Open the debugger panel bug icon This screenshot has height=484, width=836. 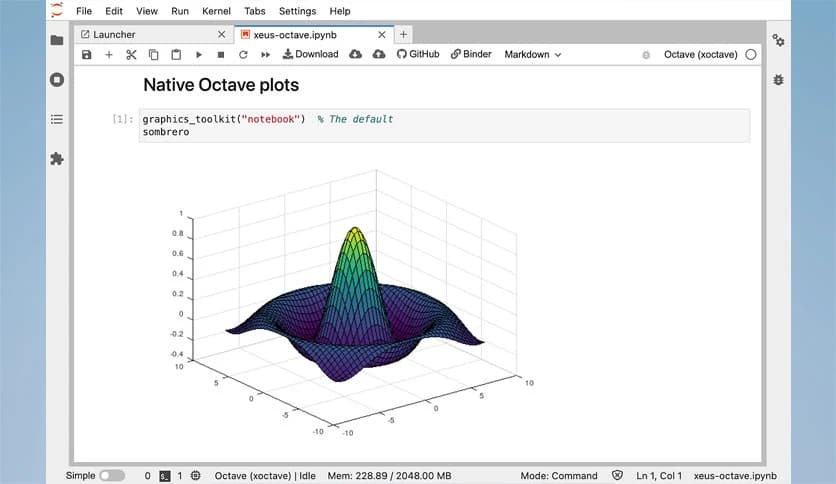click(x=778, y=79)
